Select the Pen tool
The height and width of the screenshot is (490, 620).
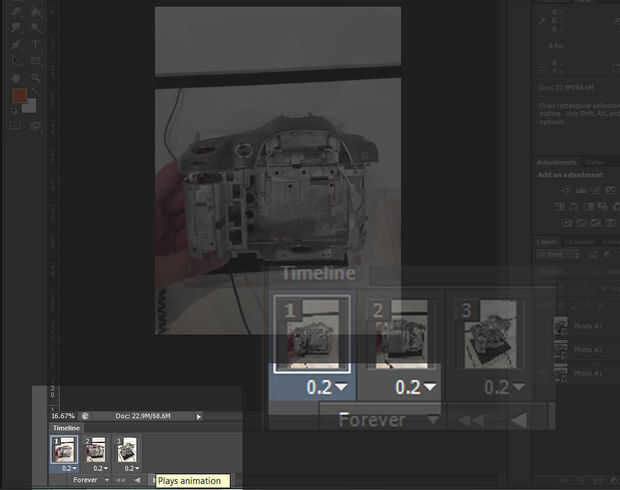pyautogui.click(x=16, y=44)
